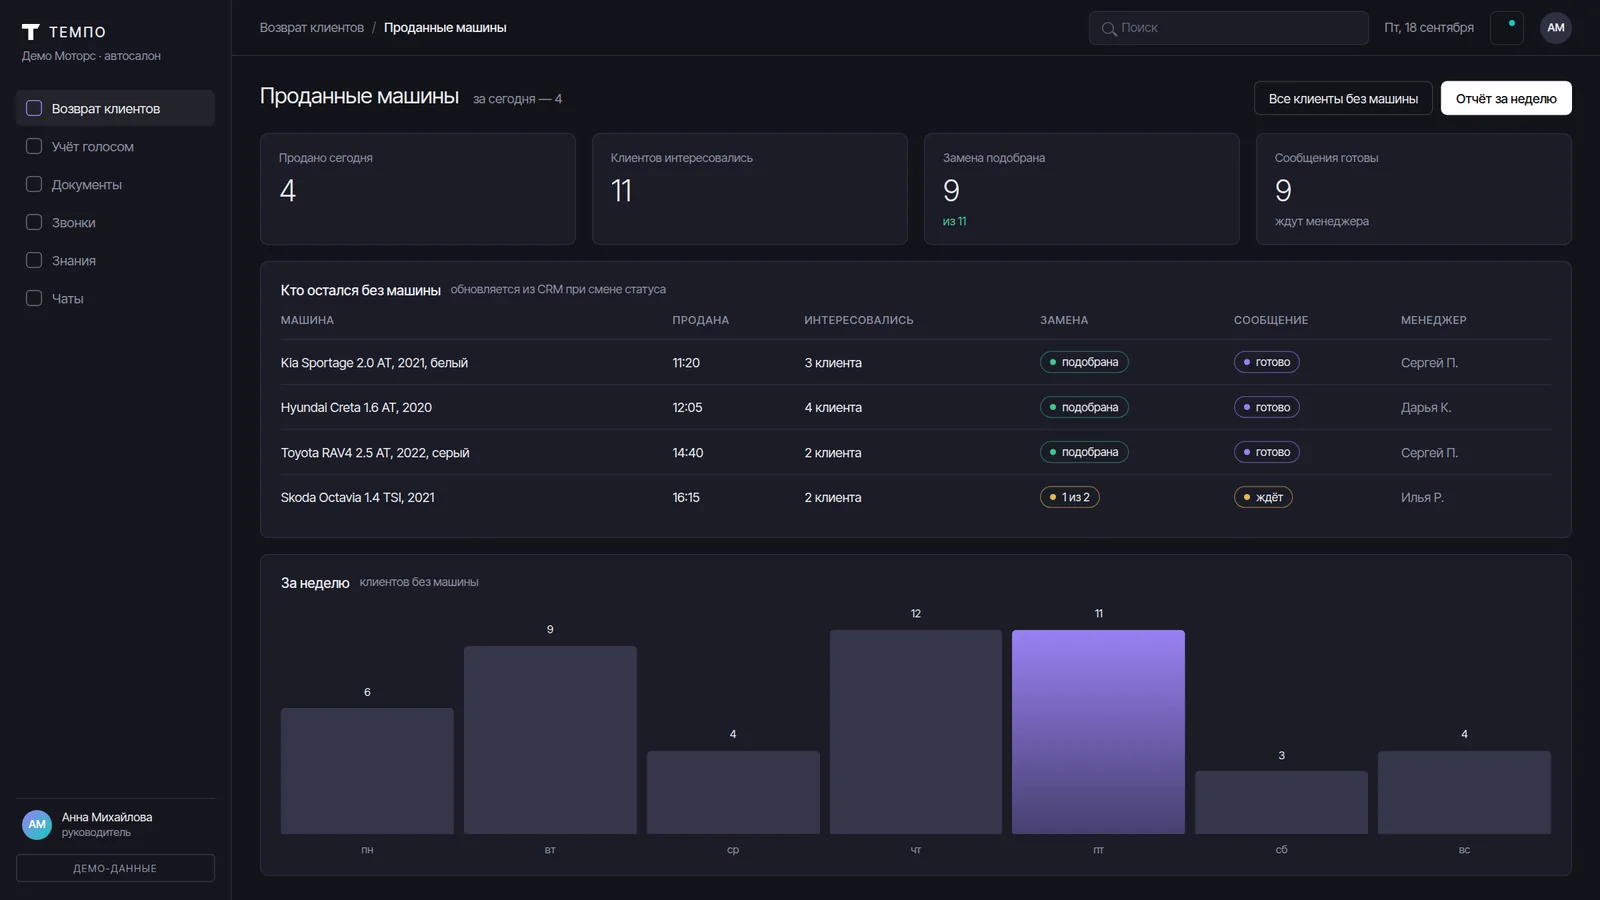Click the МАШИНА column header
The width and height of the screenshot is (1600, 900).
[x=307, y=320]
